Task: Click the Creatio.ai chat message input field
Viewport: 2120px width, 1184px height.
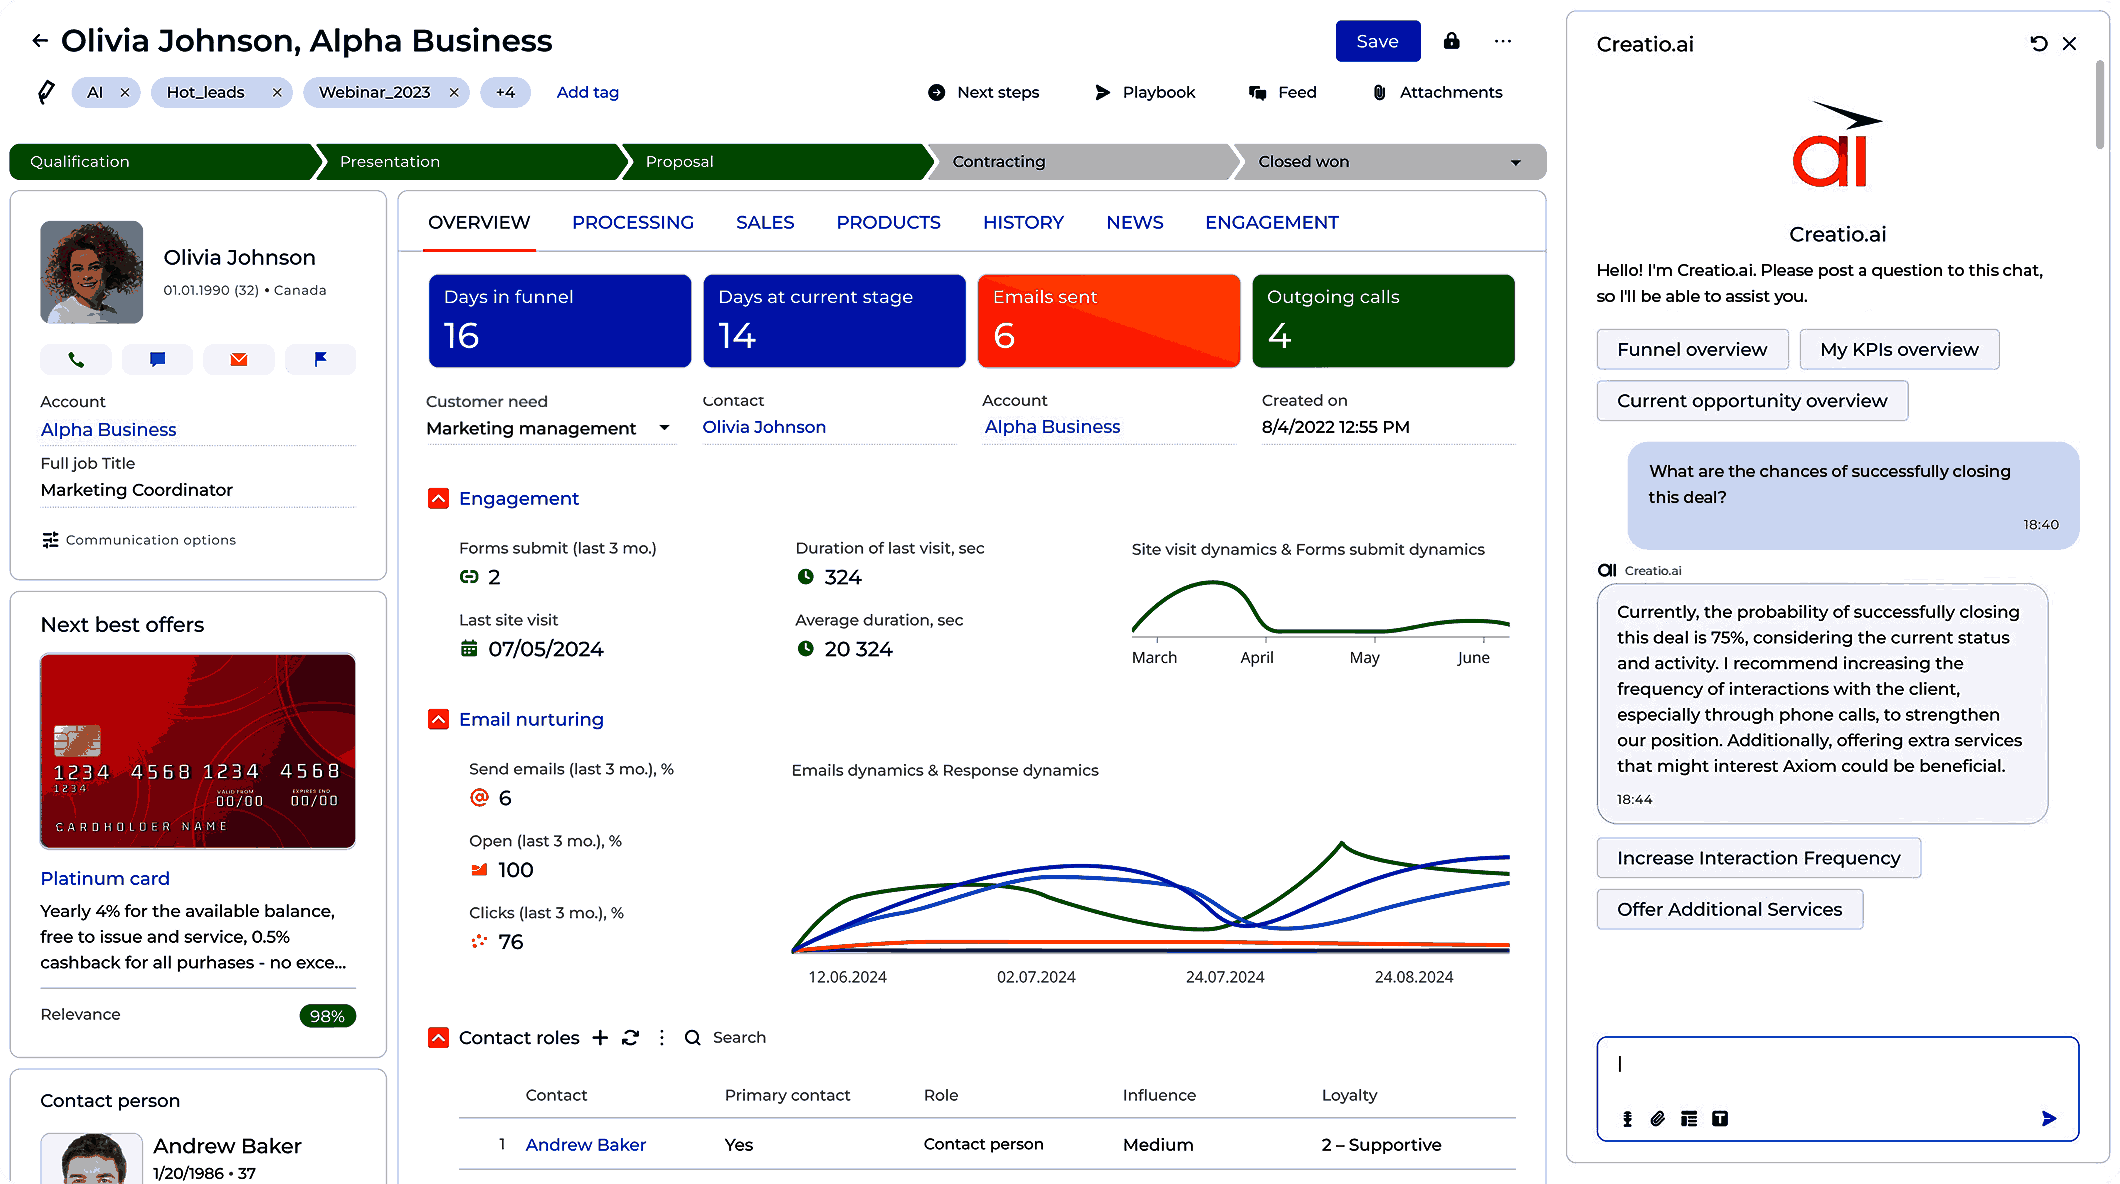Action: point(1836,1066)
